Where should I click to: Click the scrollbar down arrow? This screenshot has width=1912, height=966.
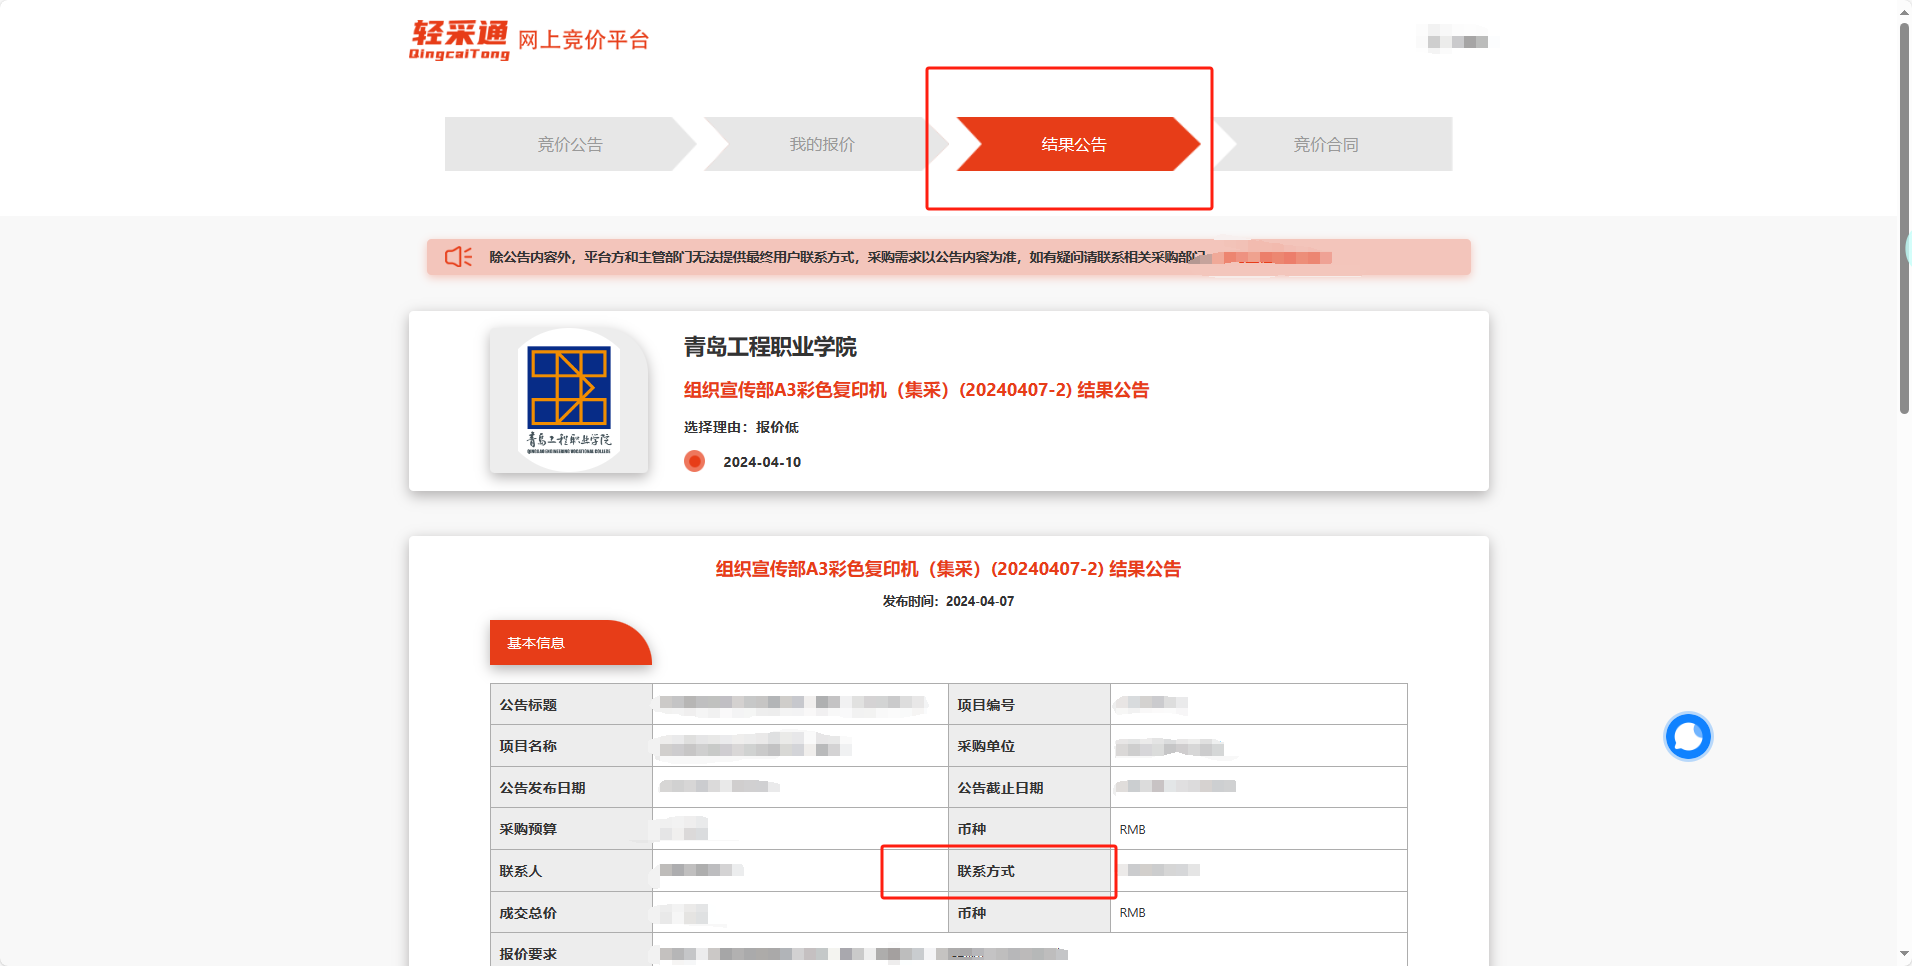[1904, 954]
